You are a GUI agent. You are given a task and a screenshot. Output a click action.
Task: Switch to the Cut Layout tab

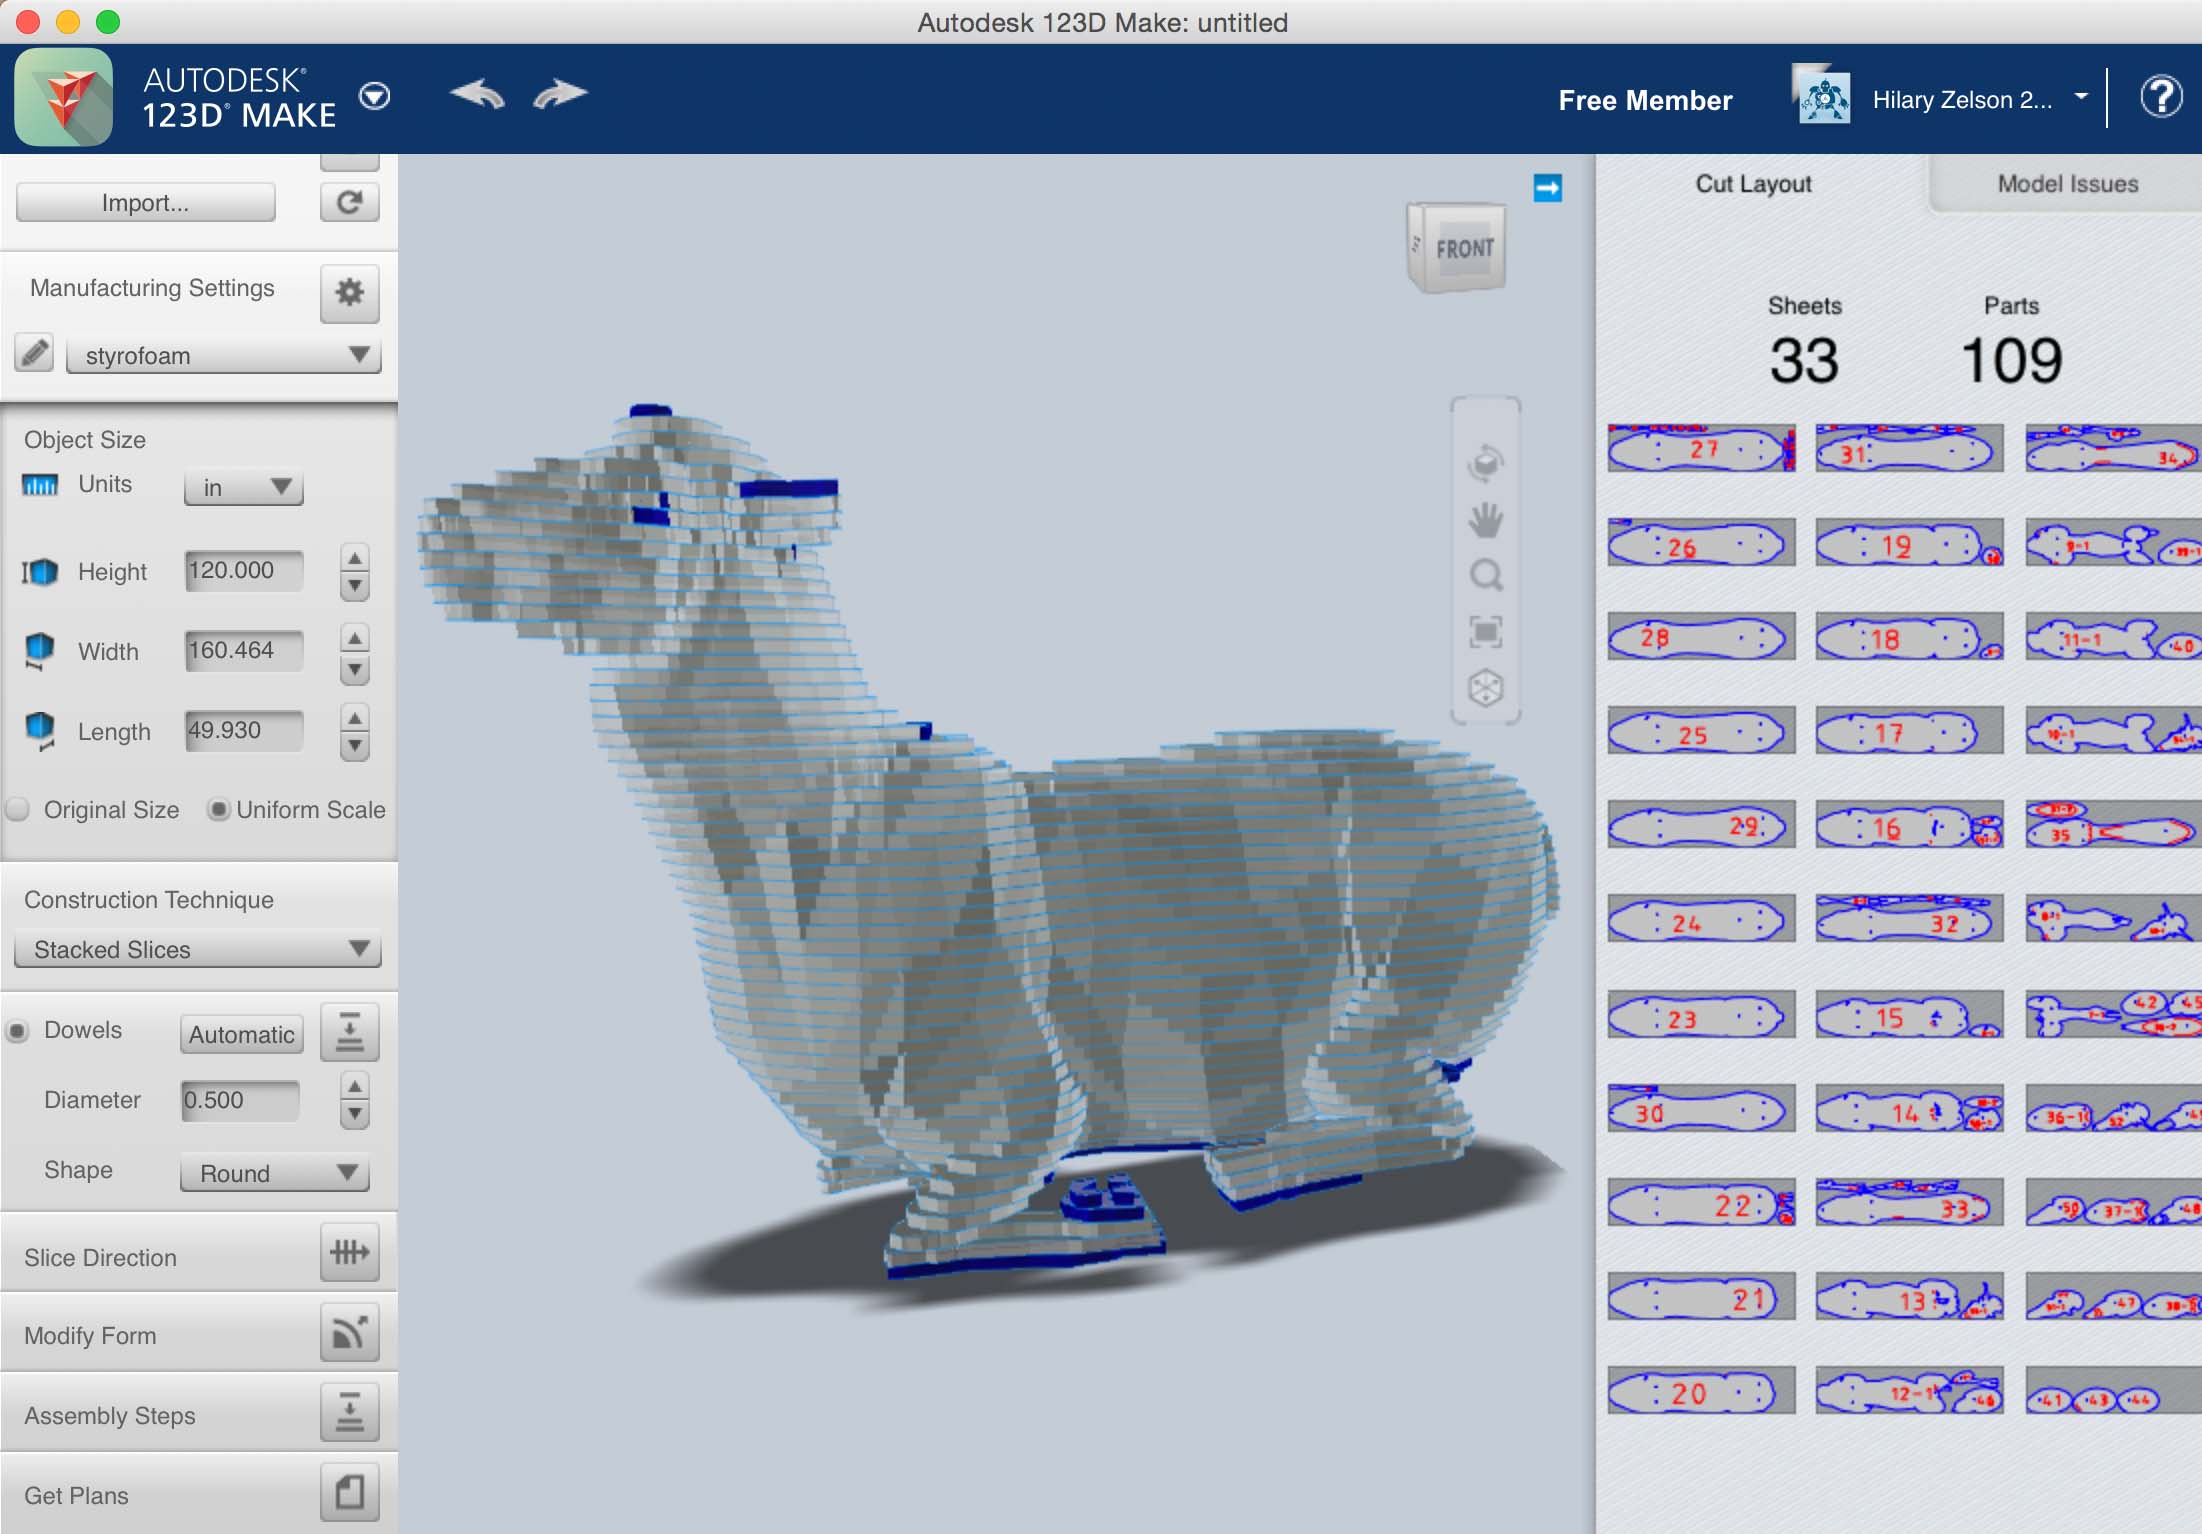coord(1753,183)
